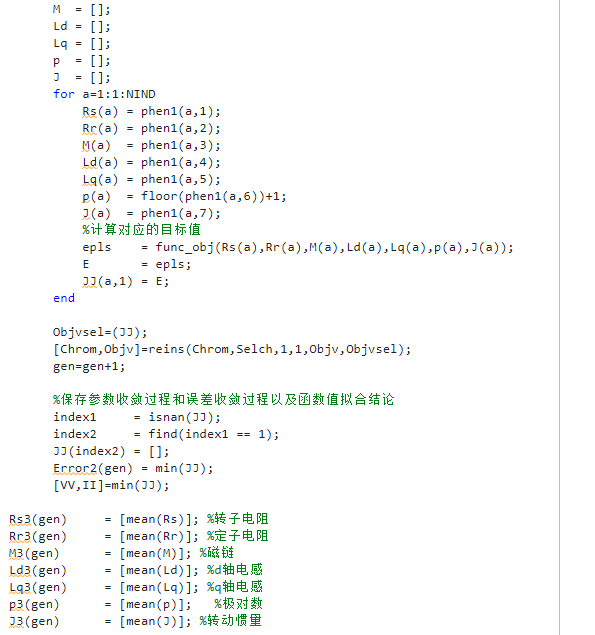Click the '[VV,II]=min(JJ);' line

point(111,486)
